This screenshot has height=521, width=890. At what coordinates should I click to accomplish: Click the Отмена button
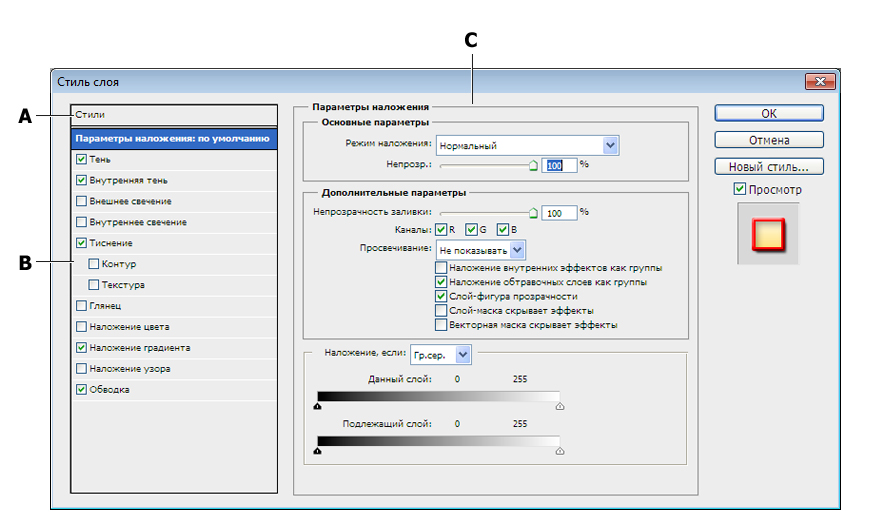[769, 140]
